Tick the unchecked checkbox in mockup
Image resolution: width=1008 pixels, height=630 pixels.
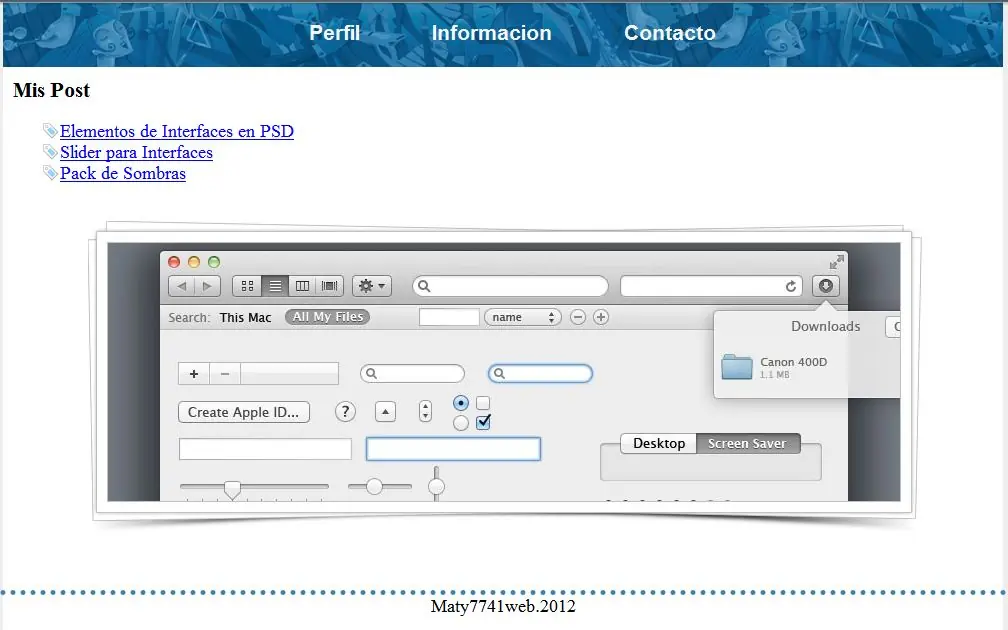tap(483, 403)
